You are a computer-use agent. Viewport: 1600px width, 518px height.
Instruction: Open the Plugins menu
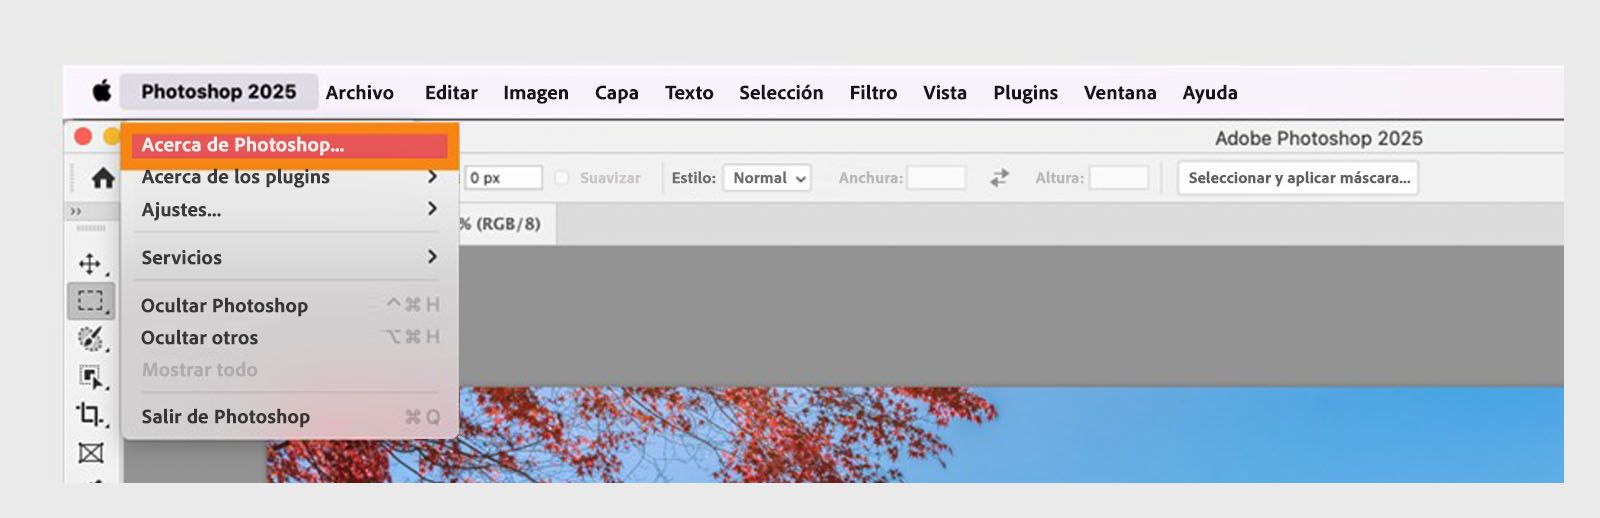coord(1025,92)
